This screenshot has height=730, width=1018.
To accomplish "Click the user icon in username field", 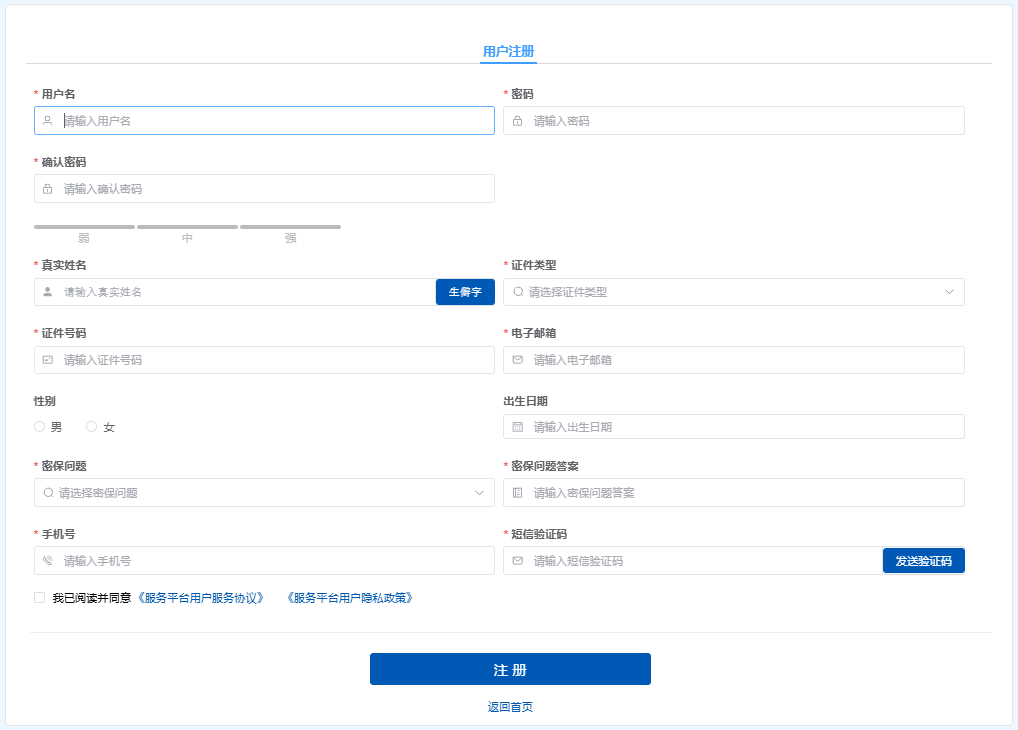I will coord(47,121).
